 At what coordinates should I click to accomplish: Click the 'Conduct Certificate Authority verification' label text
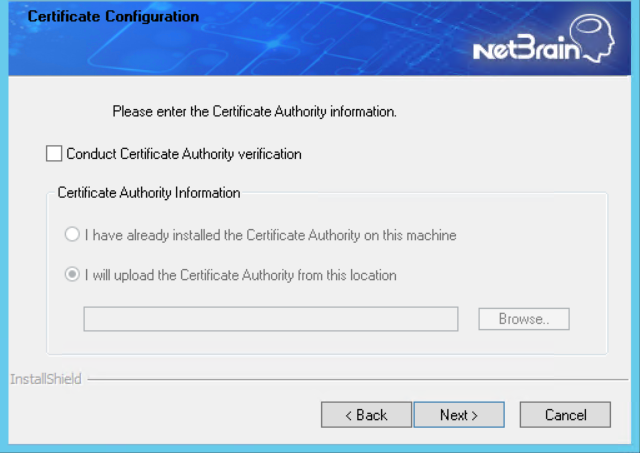point(184,154)
